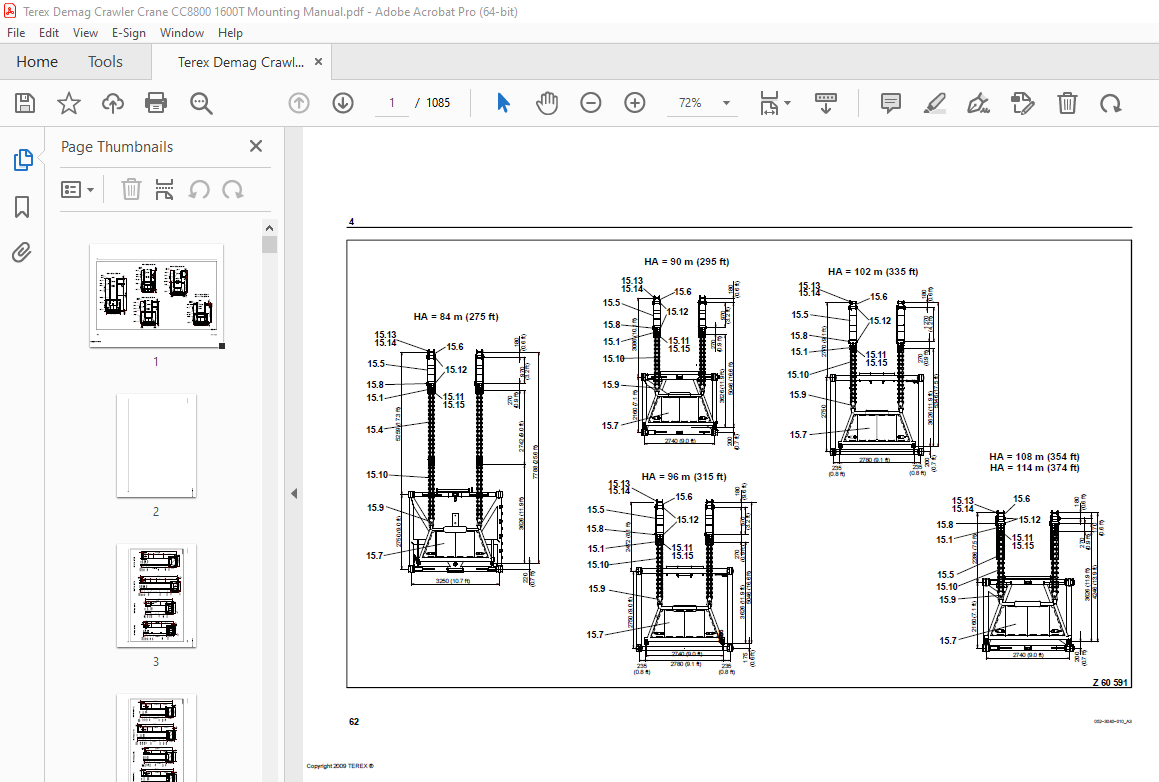Click the page number "62" footer text
1159x782 pixels.
click(354, 722)
